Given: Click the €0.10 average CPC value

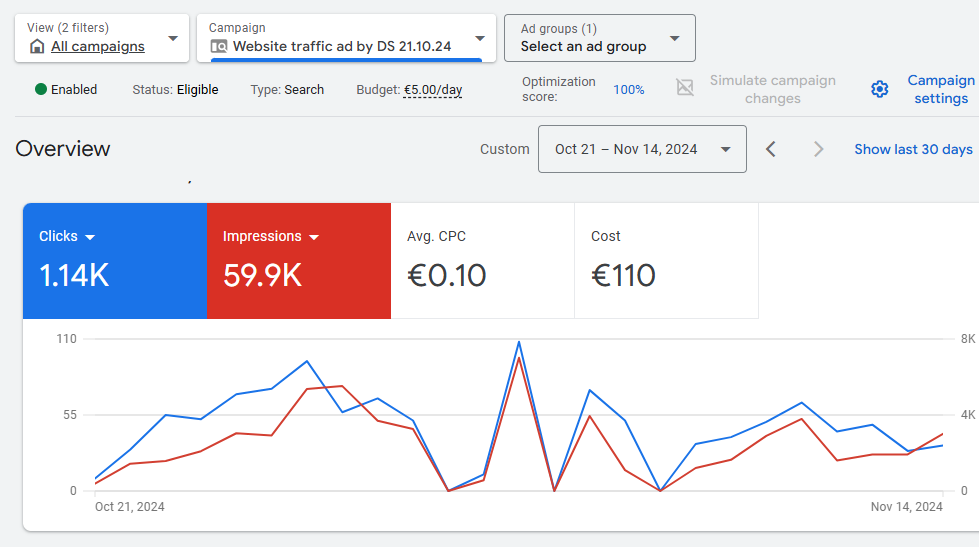Looking at the screenshot, I should 446,275.
